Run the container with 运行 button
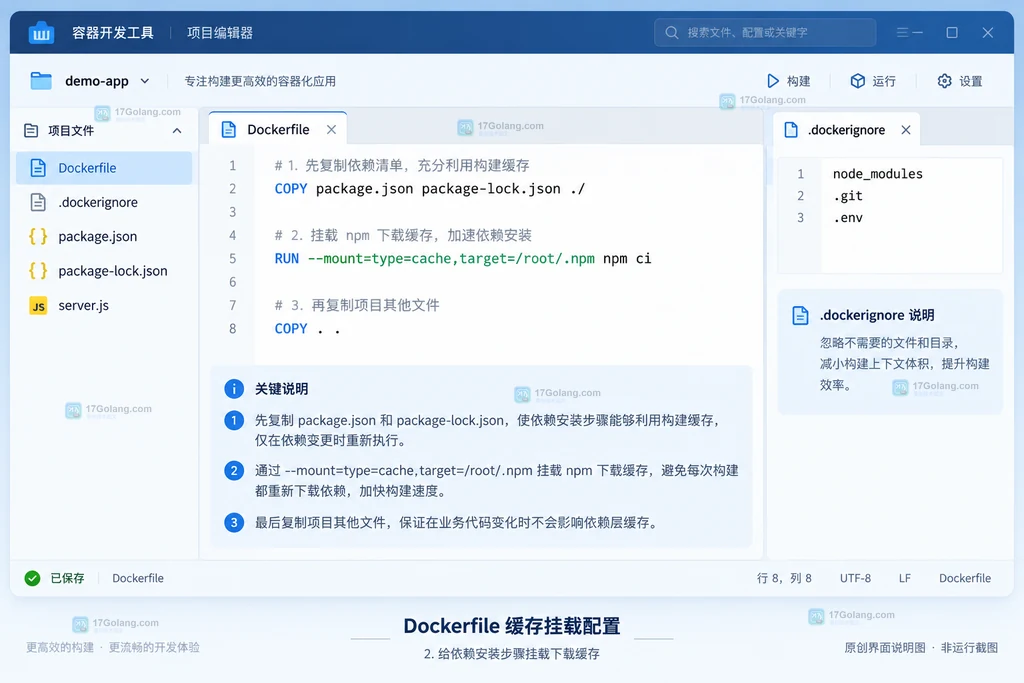The image size is (1024, 683). tap(873, 81)
